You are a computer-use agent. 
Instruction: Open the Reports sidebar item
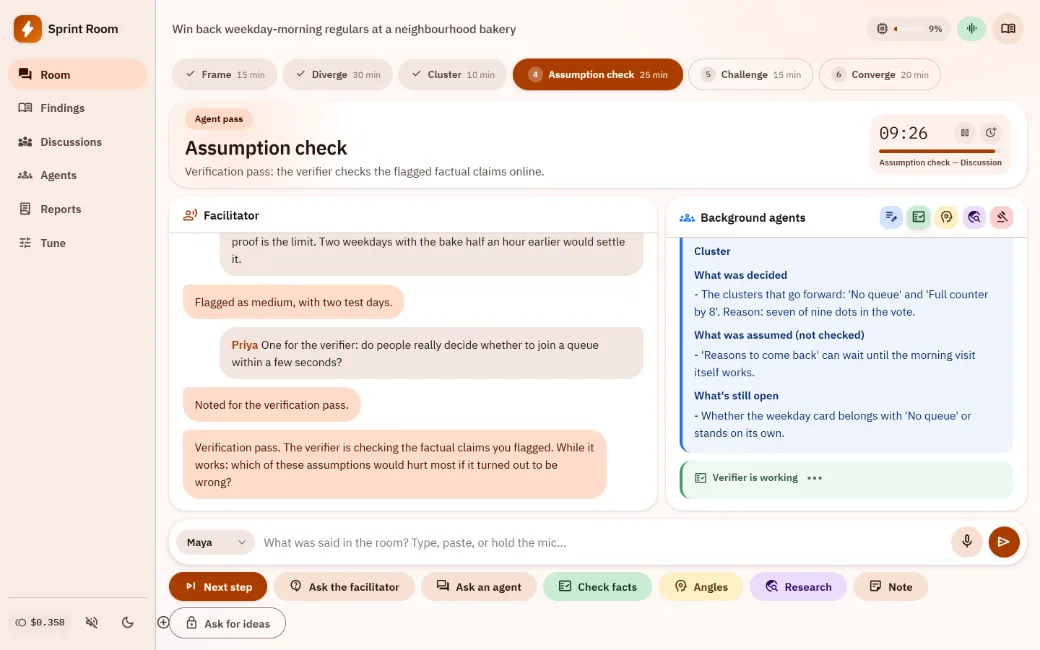click(x=78, y=209)
